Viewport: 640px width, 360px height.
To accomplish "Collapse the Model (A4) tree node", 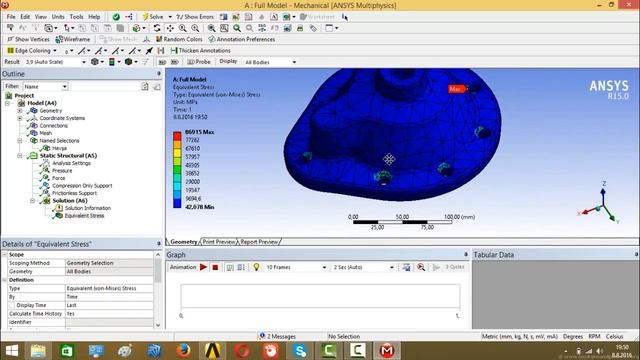I will pyautogui.click(x=7, y=103).
